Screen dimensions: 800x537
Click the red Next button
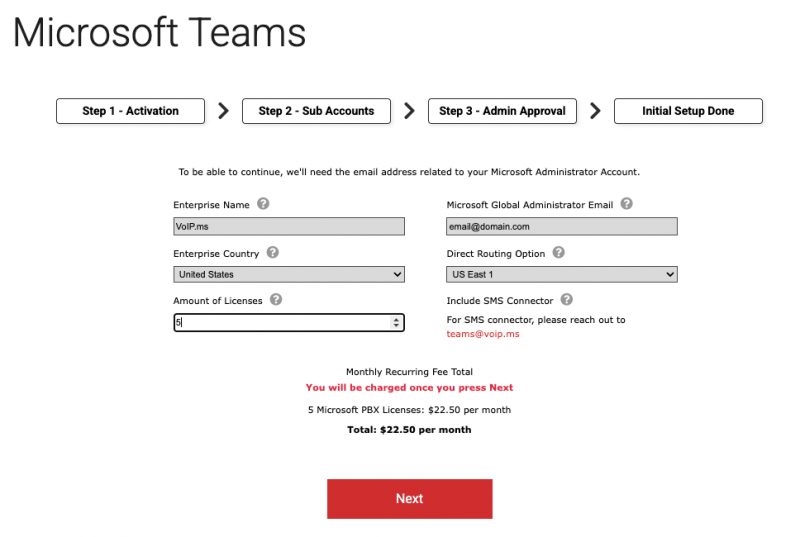(x=410, y=499)
